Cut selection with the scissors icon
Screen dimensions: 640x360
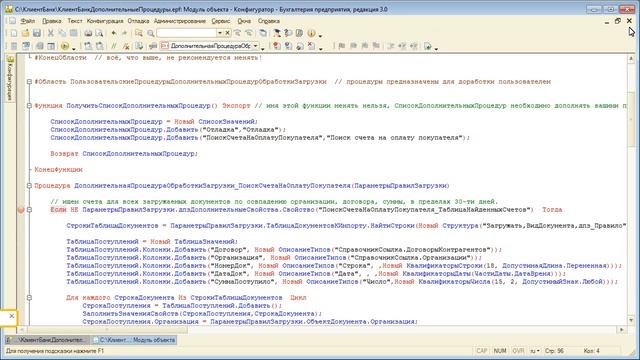pos(51,33)
